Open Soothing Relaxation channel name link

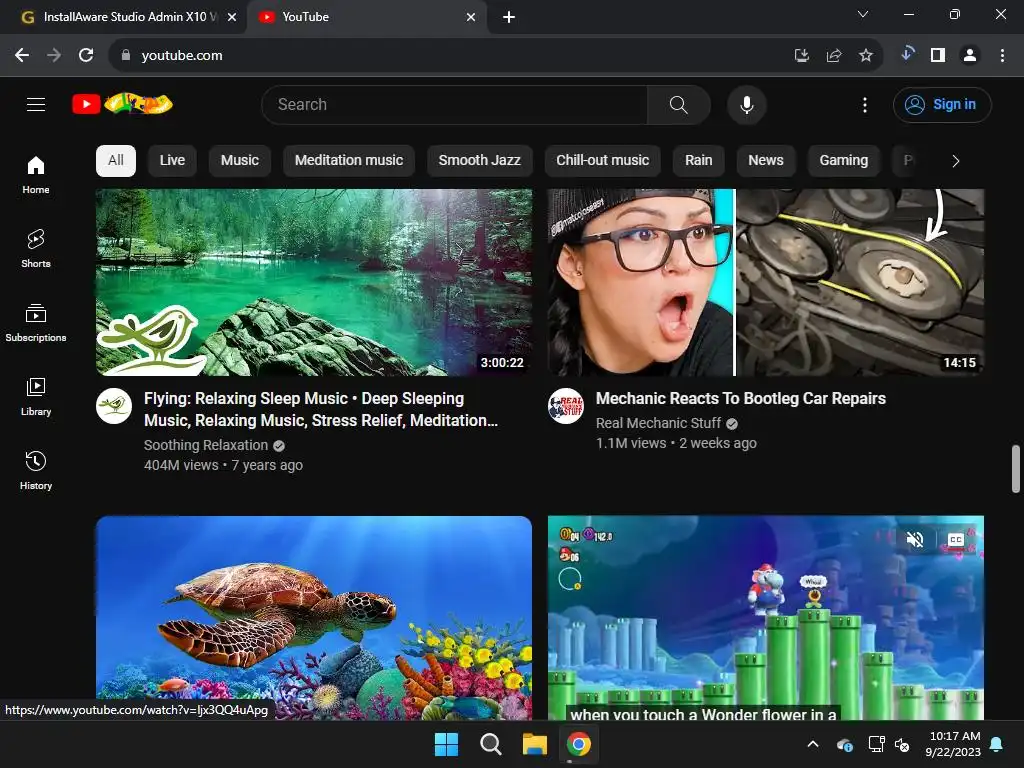pyautogui.click(x=206, y=445)
